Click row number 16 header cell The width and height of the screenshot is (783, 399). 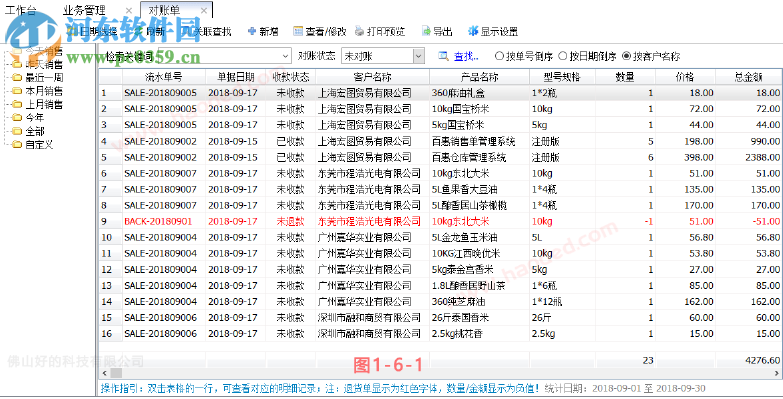(x=110, y=334)
